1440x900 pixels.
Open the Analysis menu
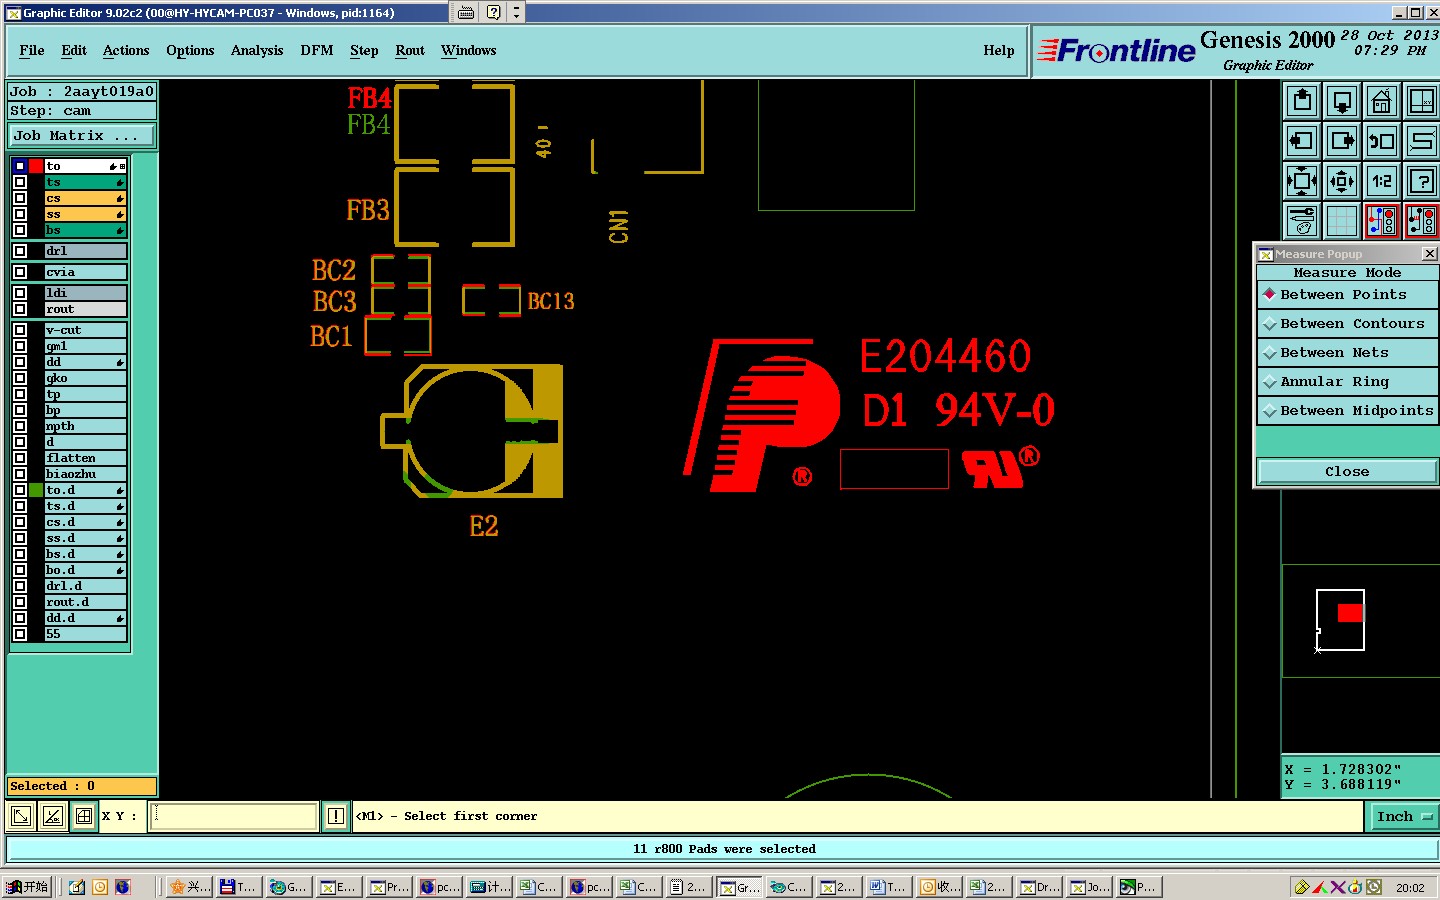tap(257, 51)
